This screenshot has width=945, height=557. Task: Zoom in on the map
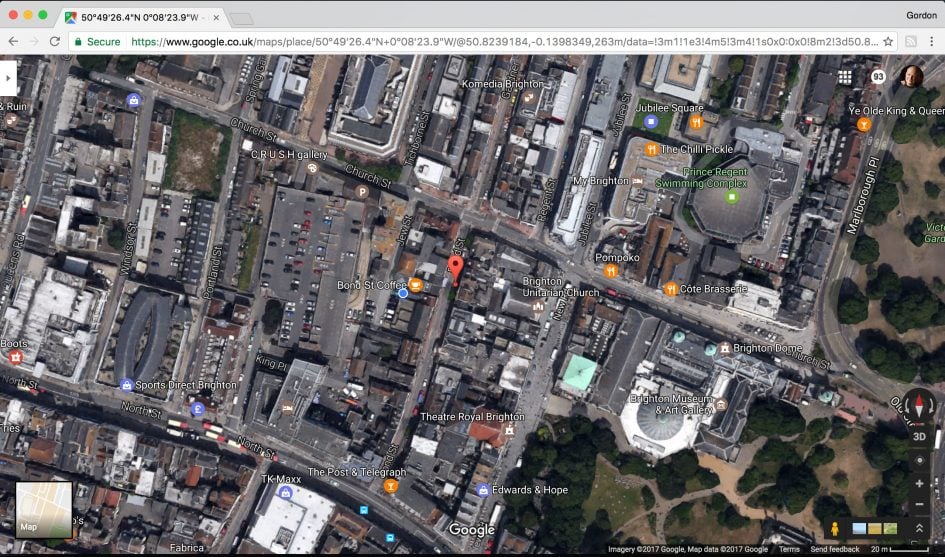(919, 483)
